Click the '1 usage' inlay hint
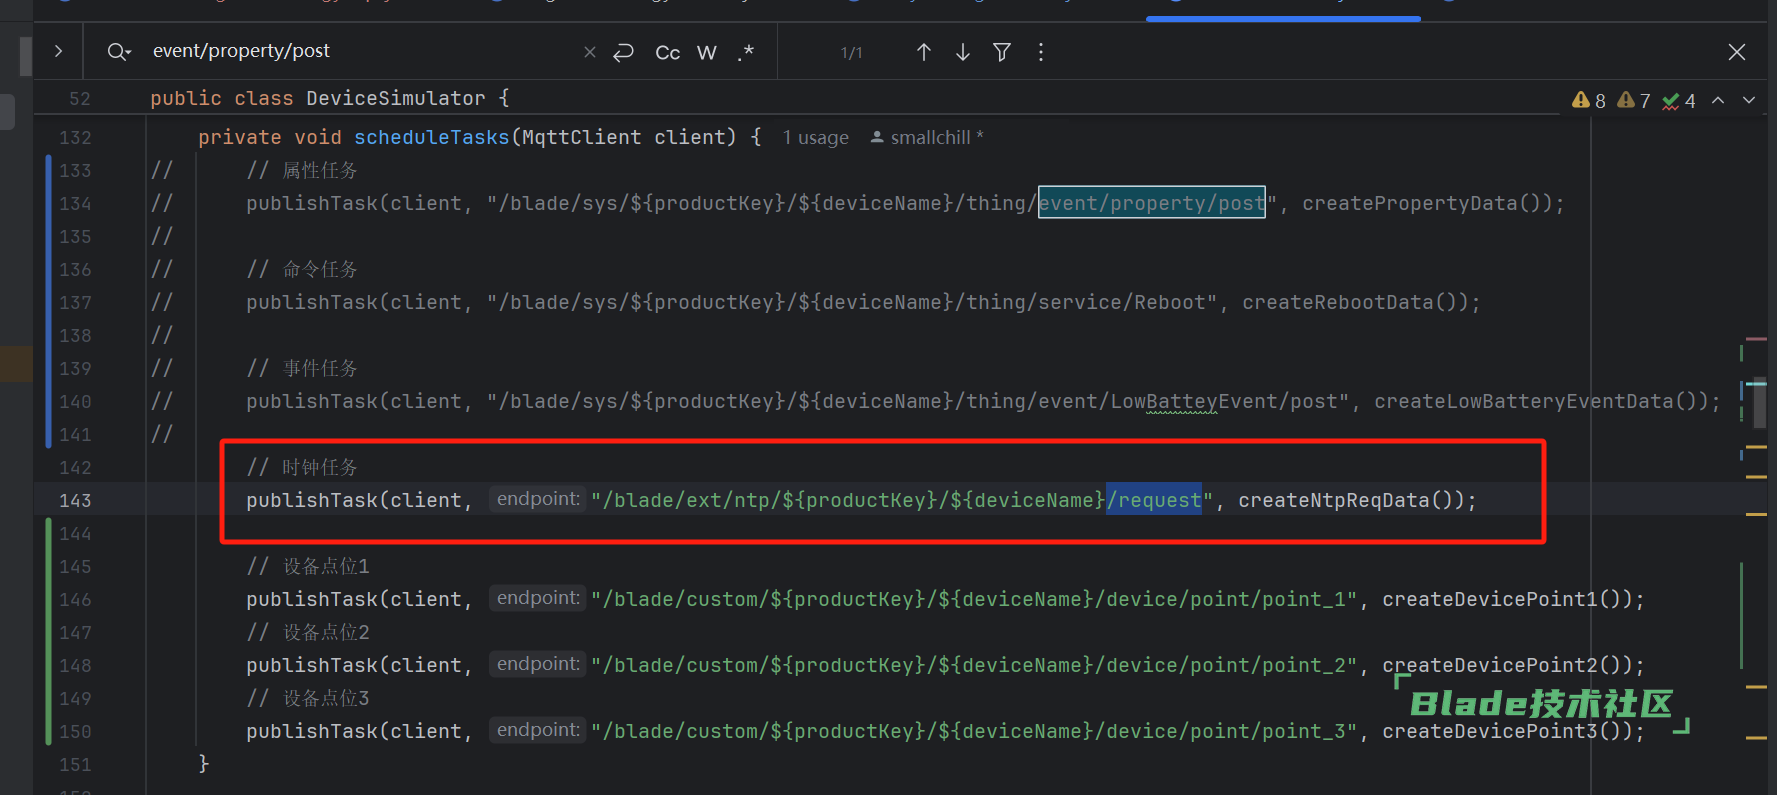This screenshot has height=795, width=1777. tap(816, 138)
